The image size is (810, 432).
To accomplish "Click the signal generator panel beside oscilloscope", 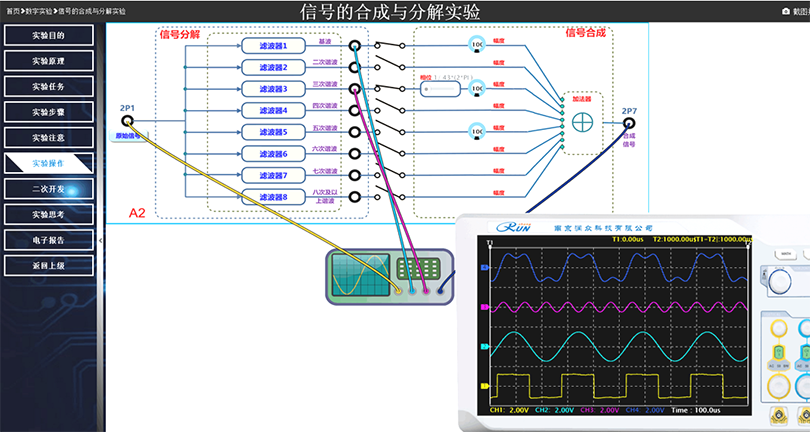I will point(415,270).
